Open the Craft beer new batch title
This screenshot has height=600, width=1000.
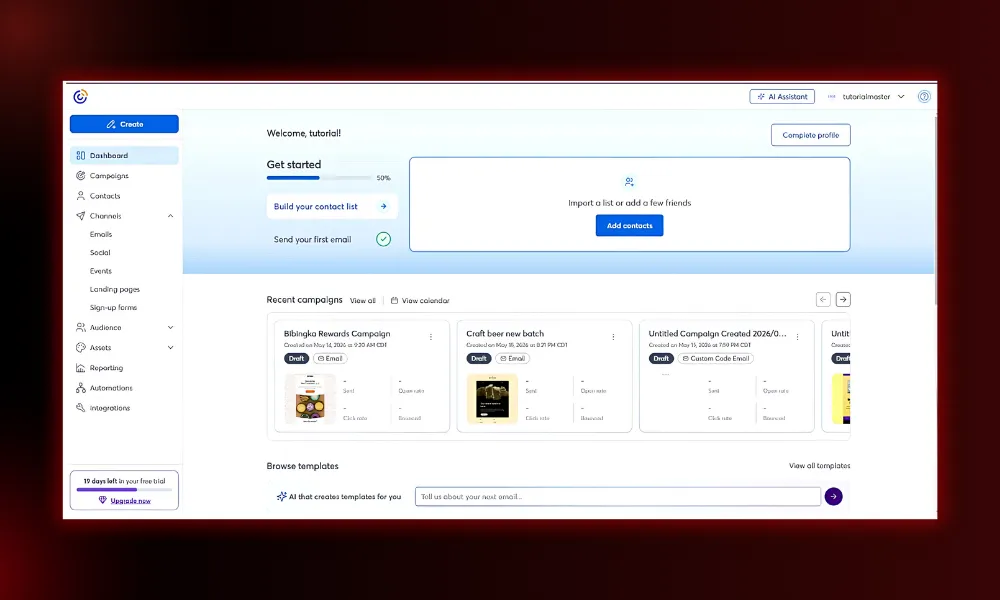[x=505, y=333]
